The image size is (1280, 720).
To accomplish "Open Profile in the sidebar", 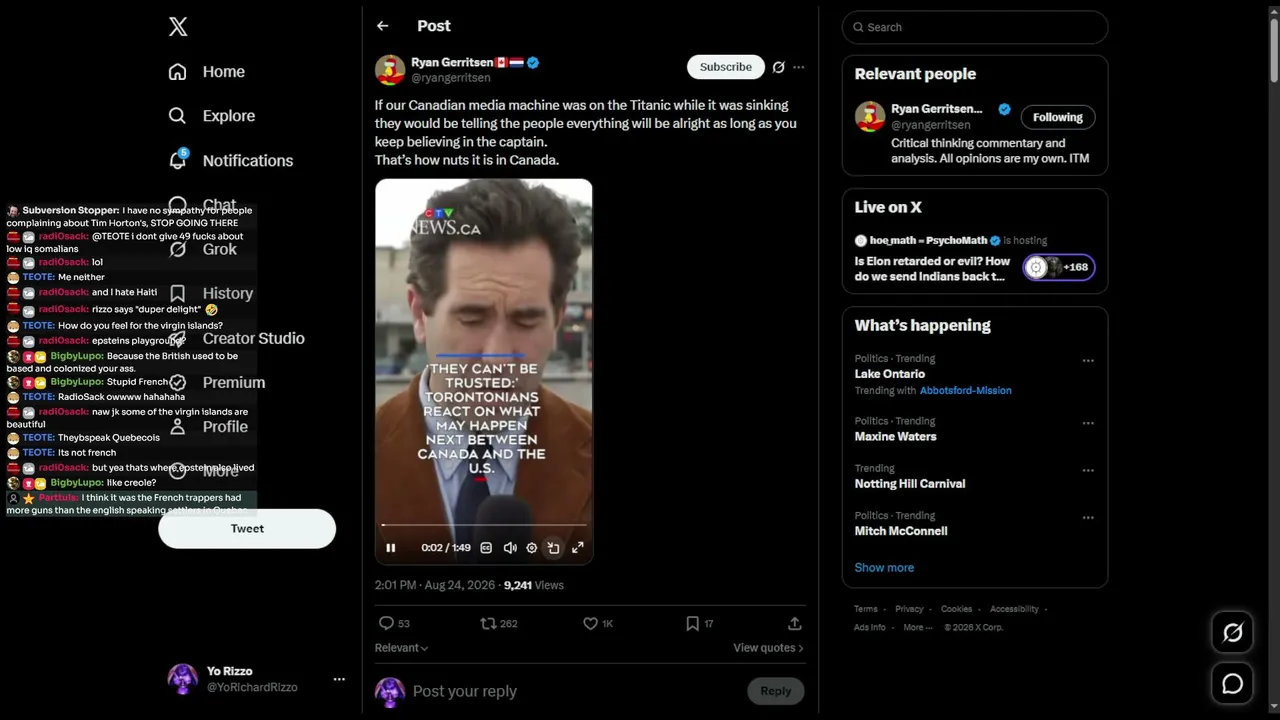I will coord(208,427).
